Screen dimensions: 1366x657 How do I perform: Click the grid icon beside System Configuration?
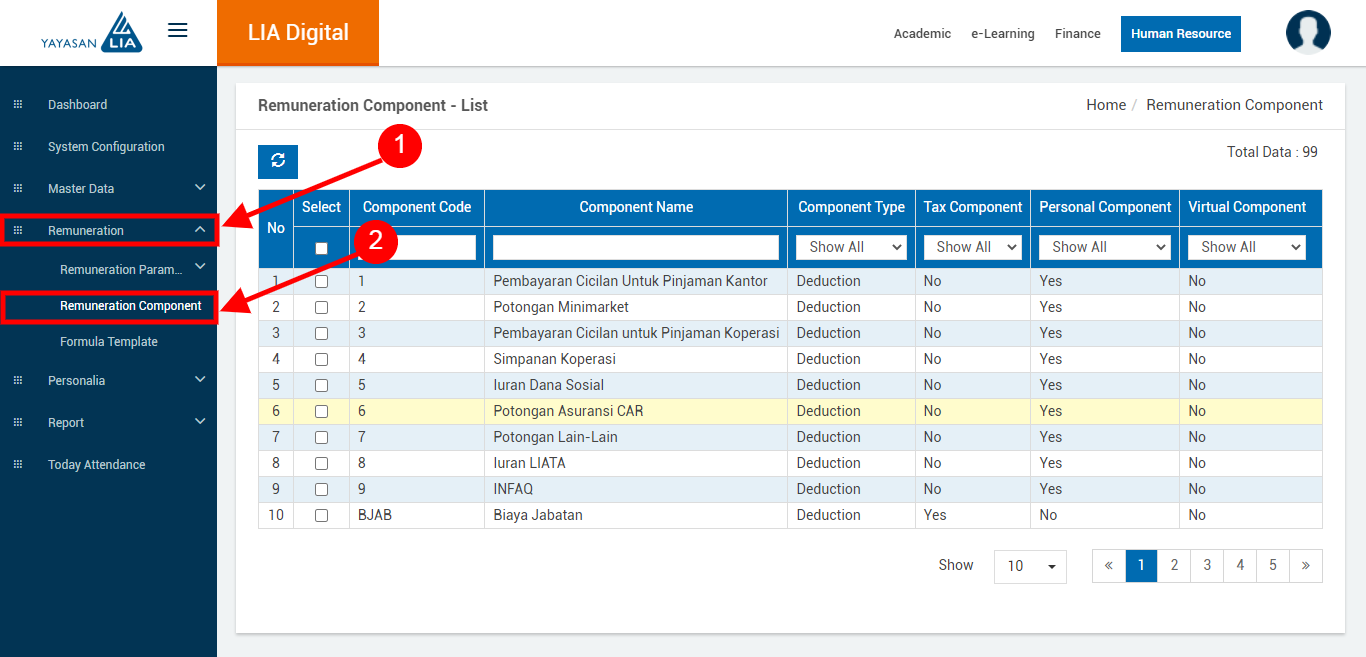tap(17, 147)
